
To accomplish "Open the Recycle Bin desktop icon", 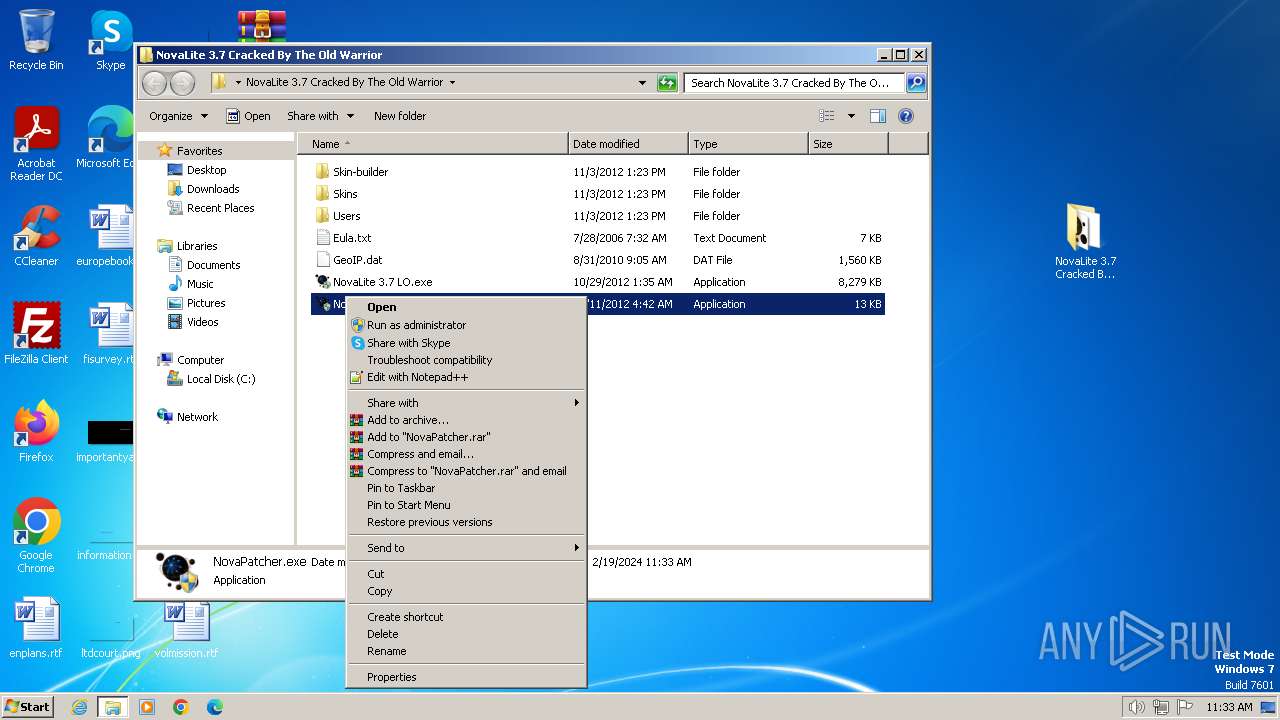I will click(x=36, y=40).
